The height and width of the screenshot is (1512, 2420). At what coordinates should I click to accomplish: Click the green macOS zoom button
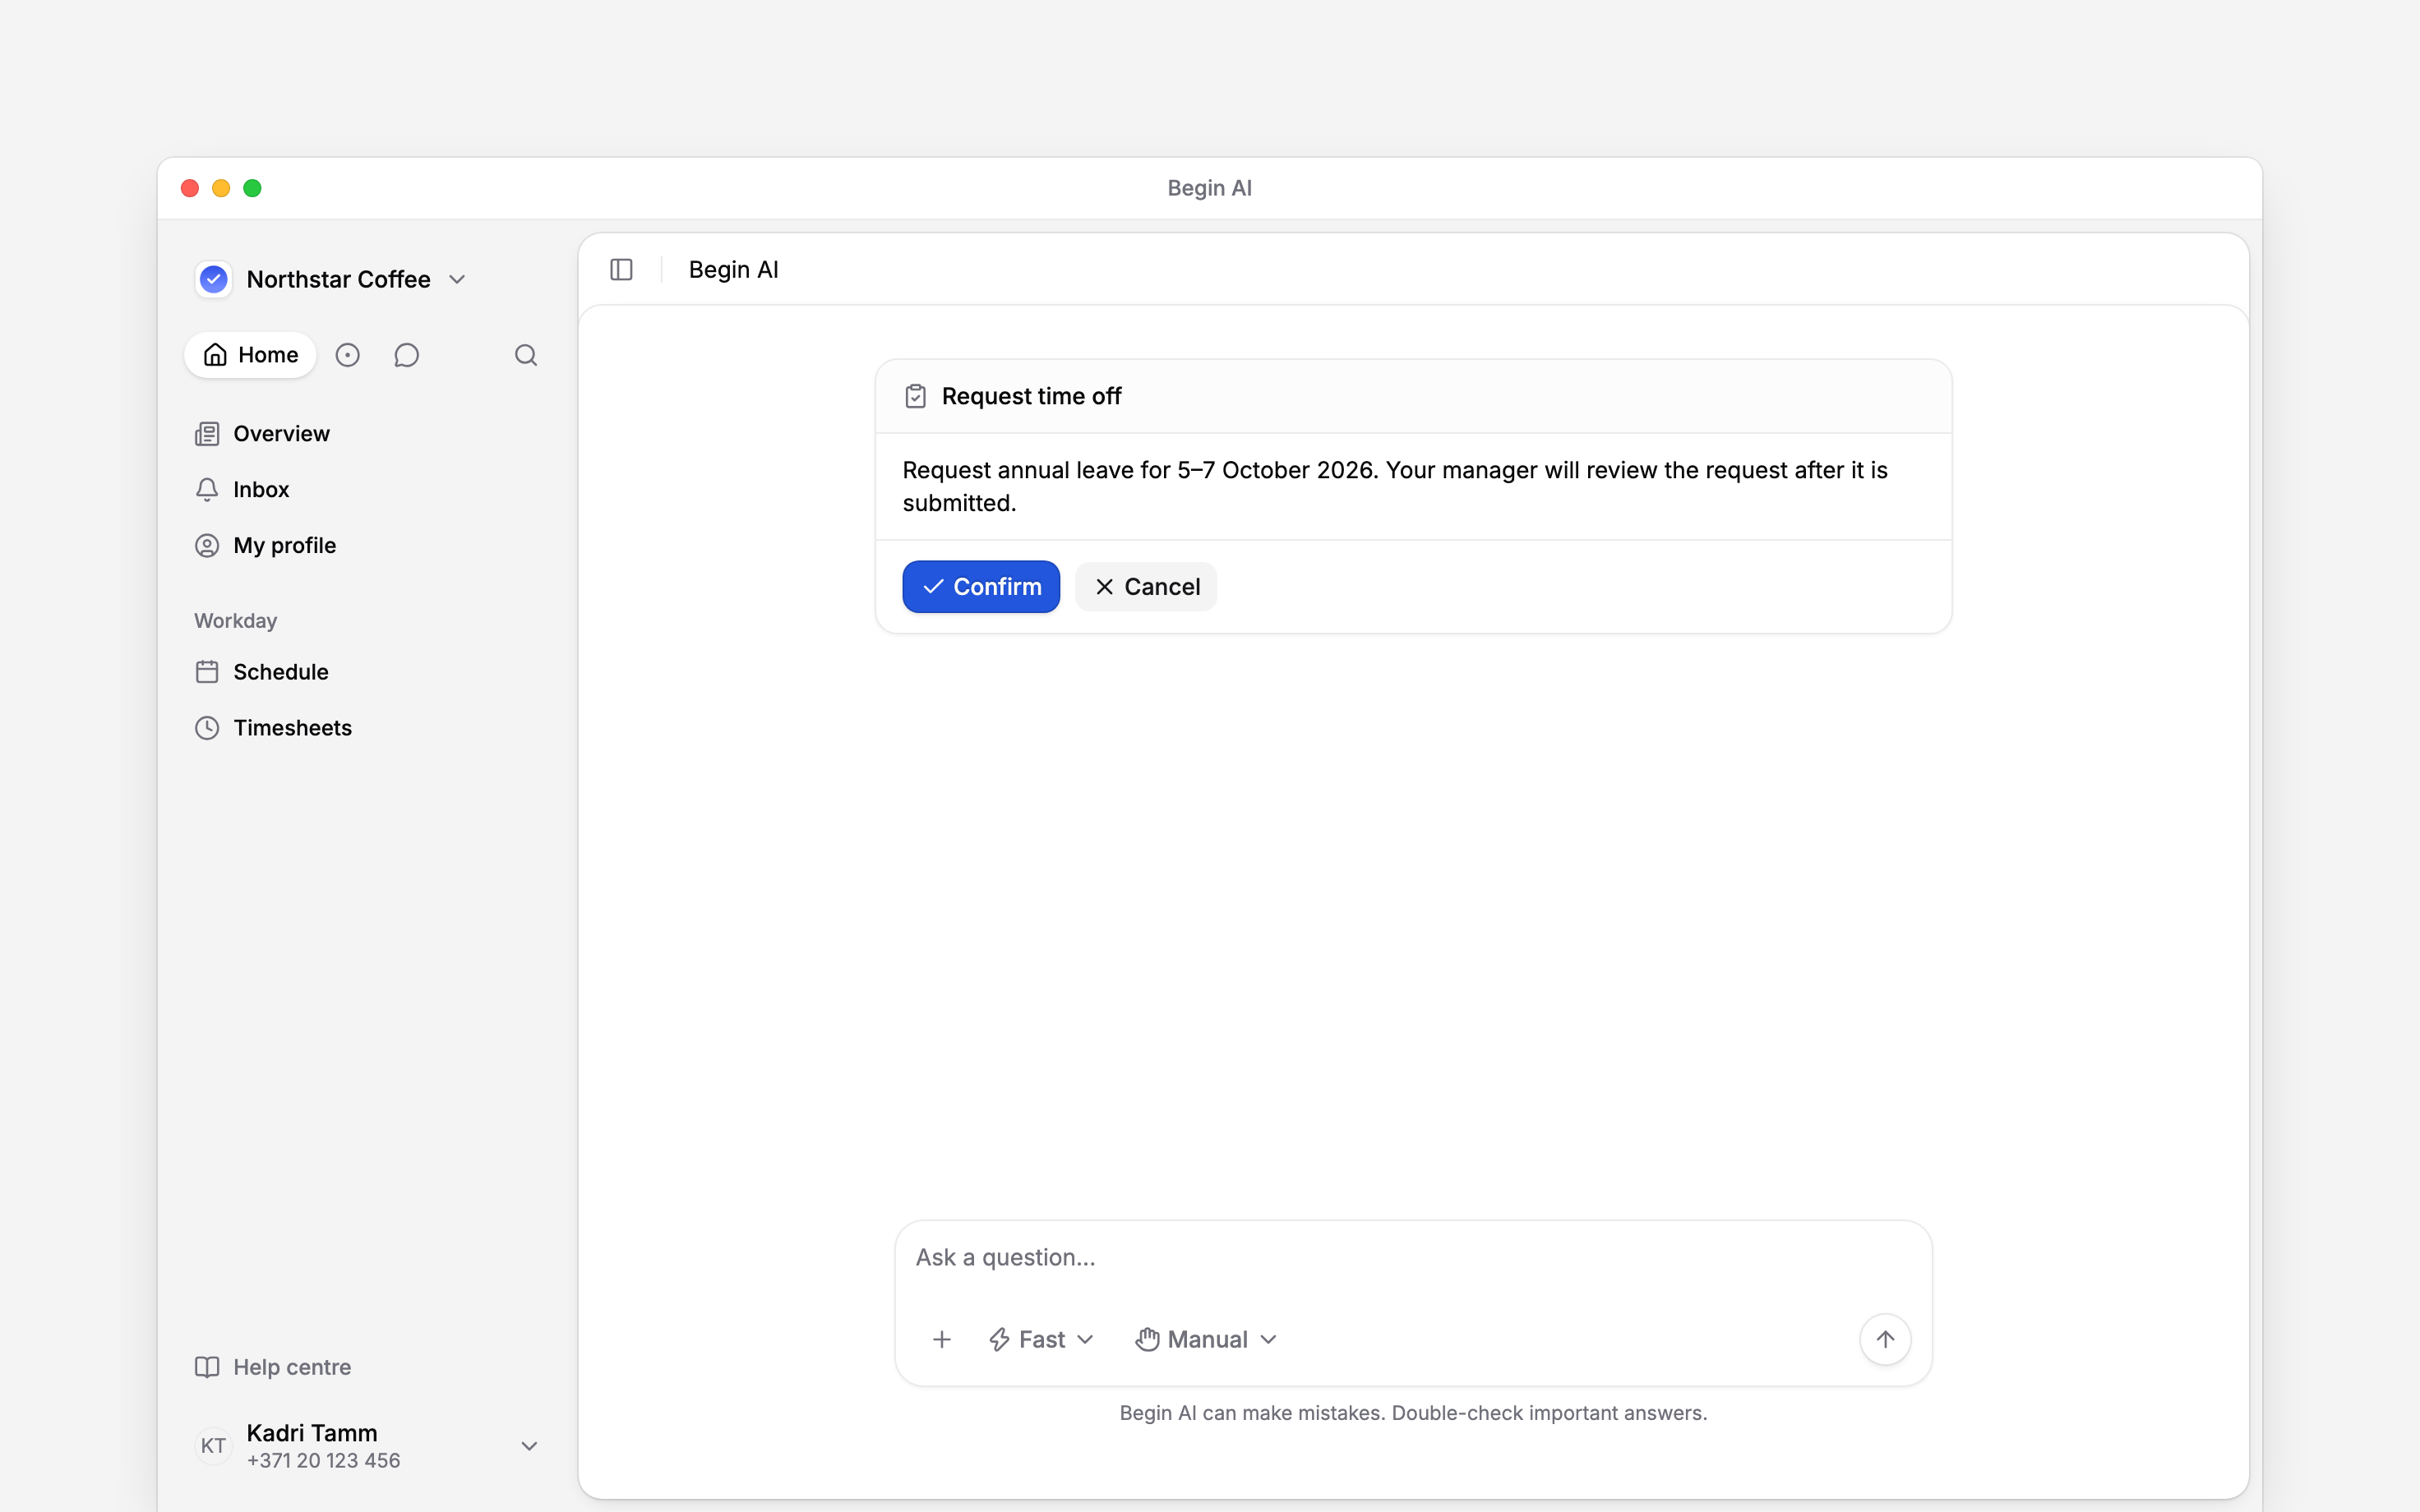pos(252,188)
